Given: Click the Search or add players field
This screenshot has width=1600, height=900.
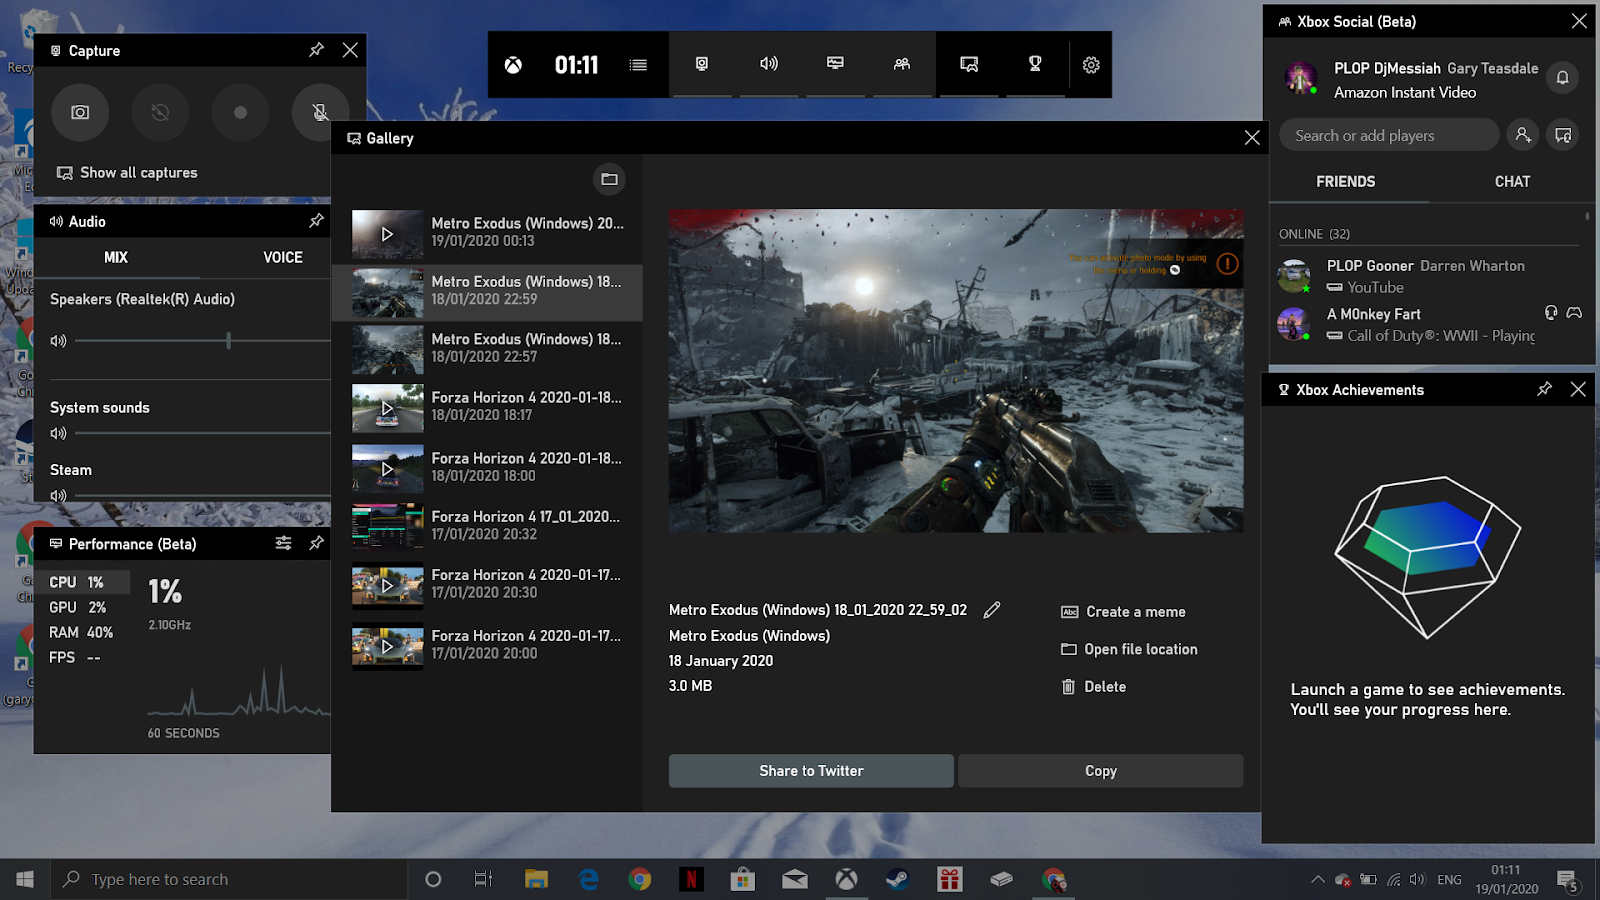Looking at the screenshot, I should pos(1389,135).
